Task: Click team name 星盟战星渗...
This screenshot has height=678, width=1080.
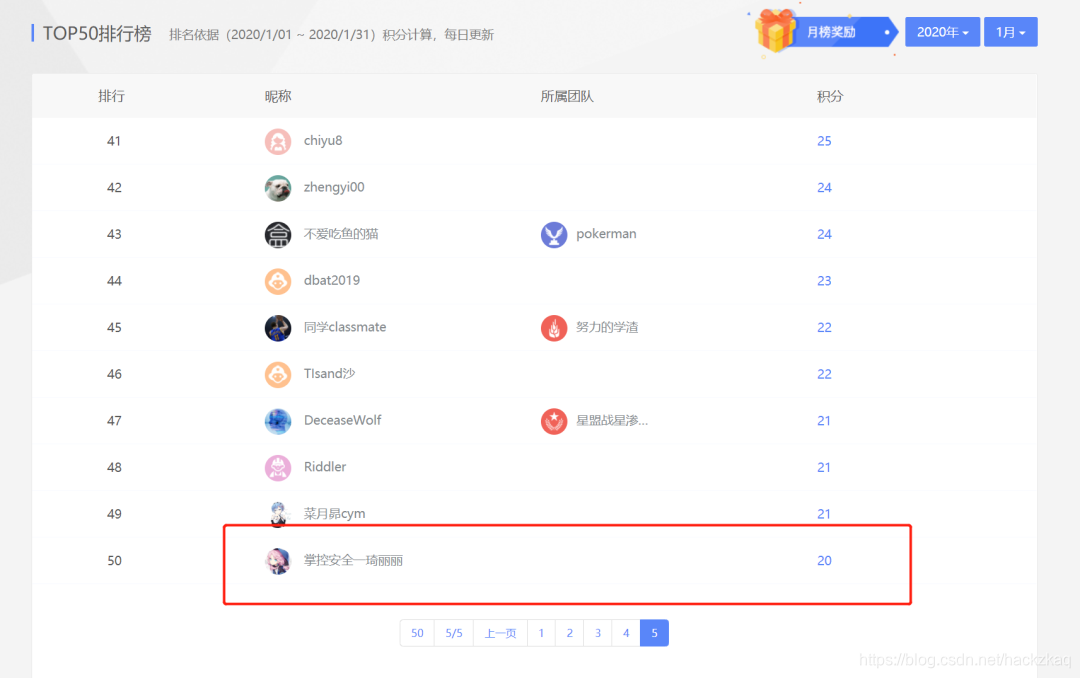Action: [x=612, y=420]
